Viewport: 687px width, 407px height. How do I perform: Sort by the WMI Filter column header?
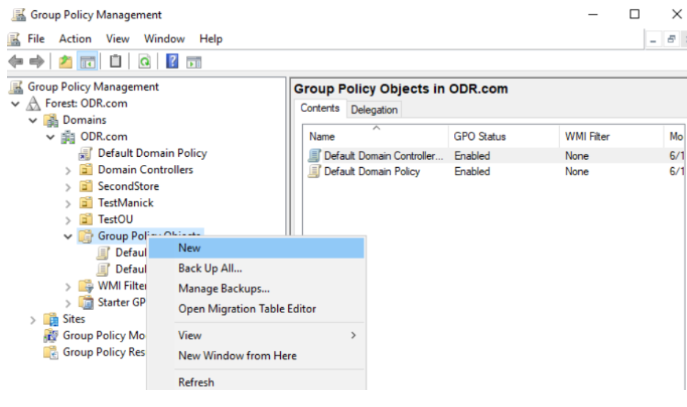611,137
